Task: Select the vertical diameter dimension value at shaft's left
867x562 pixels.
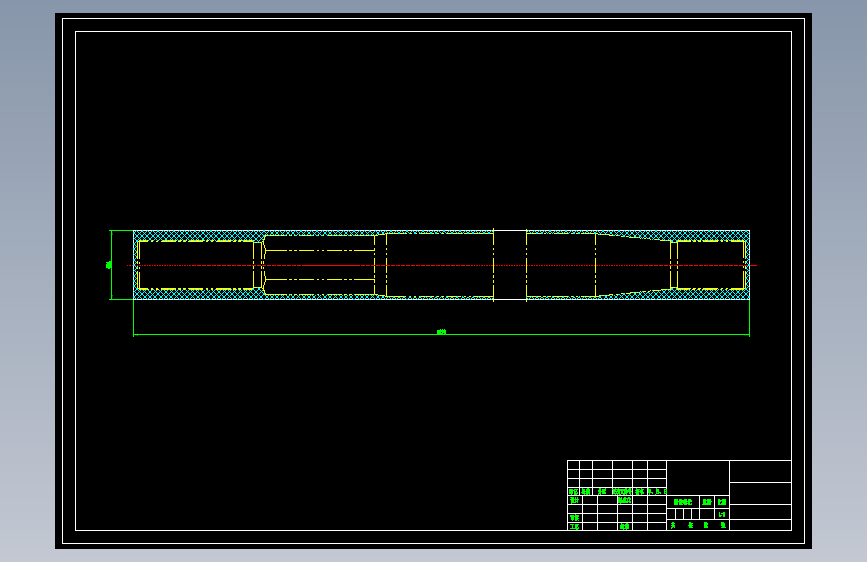Action: point(108,265)
